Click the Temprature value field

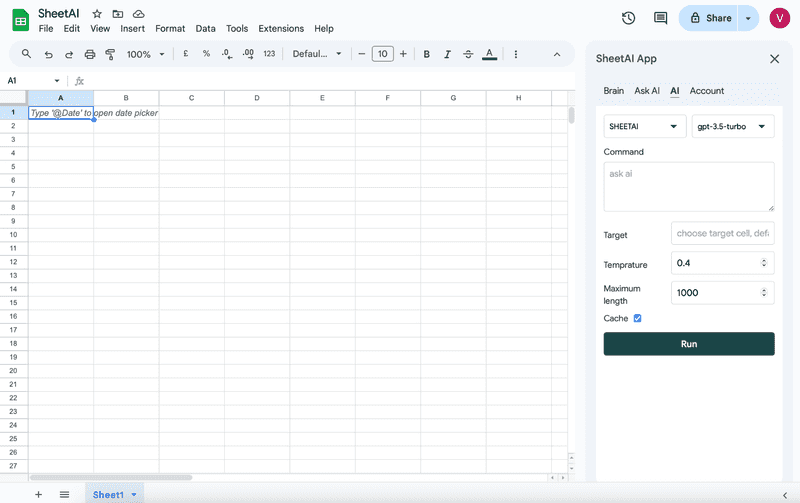click(x=722, y=263)
